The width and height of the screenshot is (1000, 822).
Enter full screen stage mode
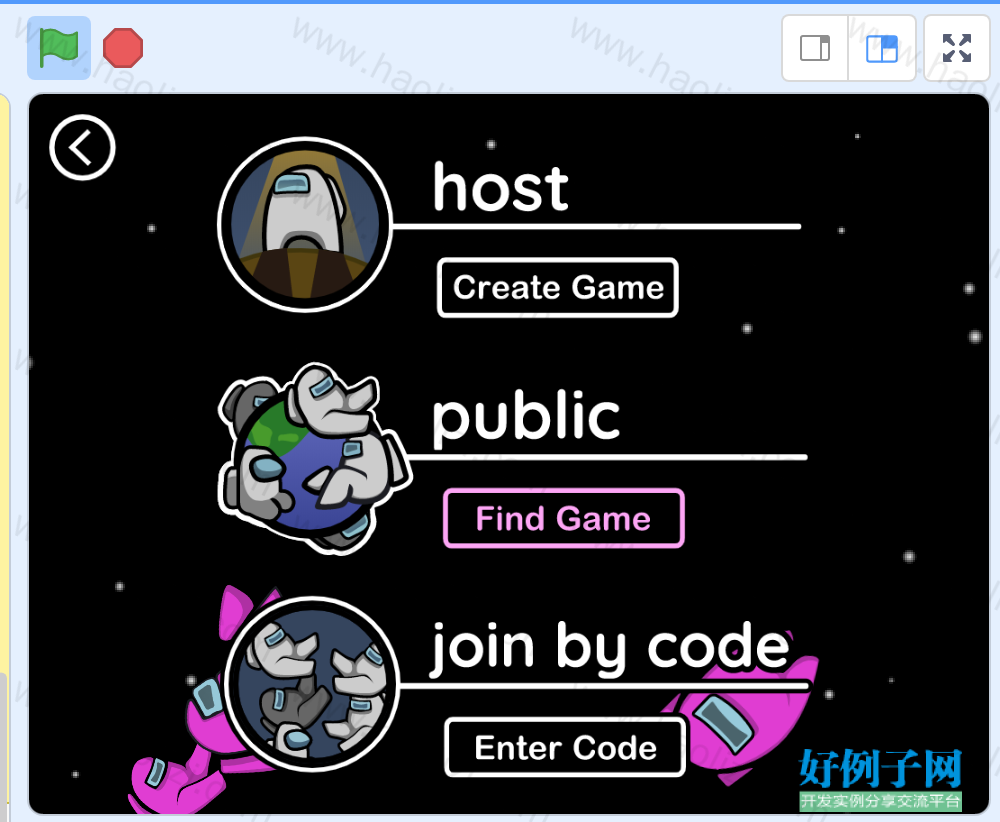(957, 48)
